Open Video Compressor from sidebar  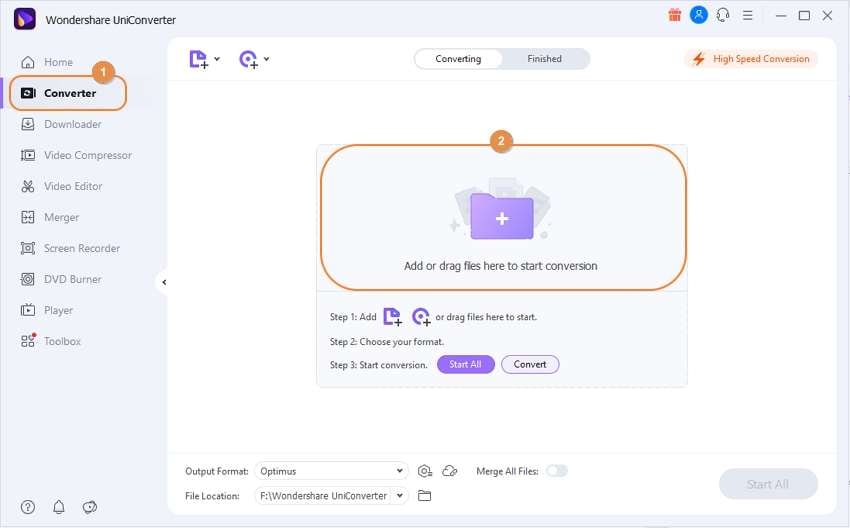(x=76, y=155)
